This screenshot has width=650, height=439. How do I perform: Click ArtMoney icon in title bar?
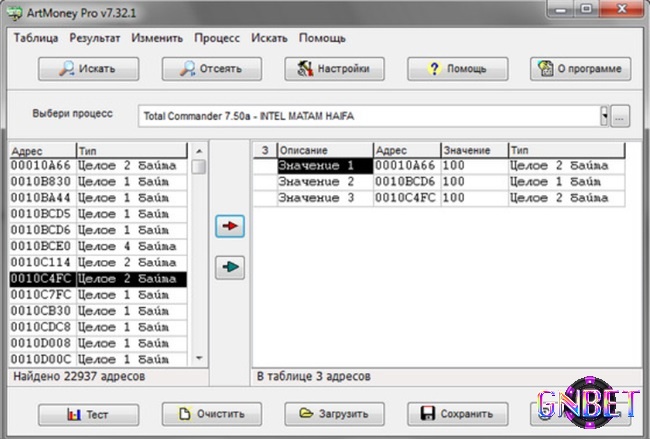click(x=15, y=13)
